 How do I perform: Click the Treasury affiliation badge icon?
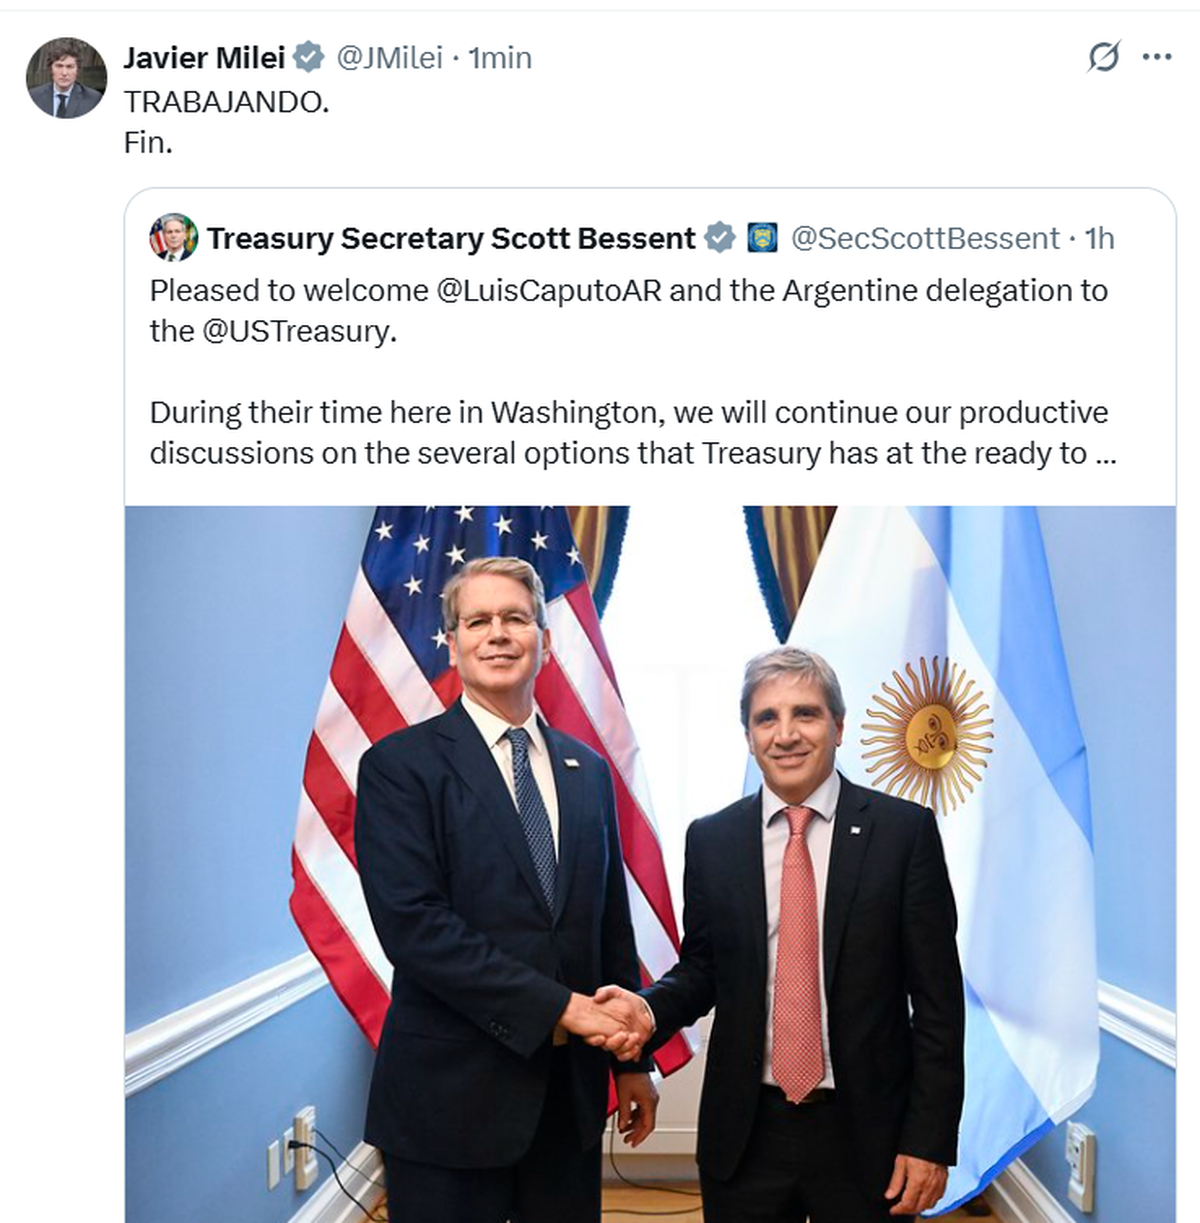(762, 238)
